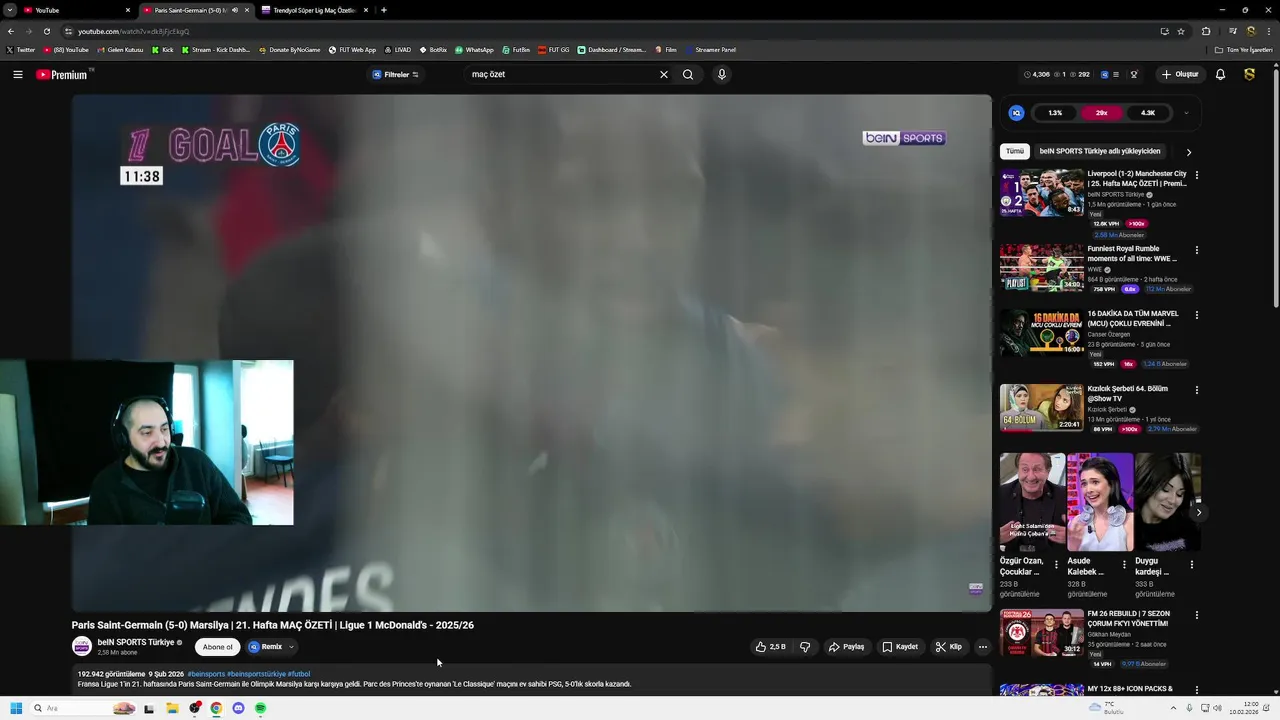Advance the Shorts shelf with the next arrow

1199,513
